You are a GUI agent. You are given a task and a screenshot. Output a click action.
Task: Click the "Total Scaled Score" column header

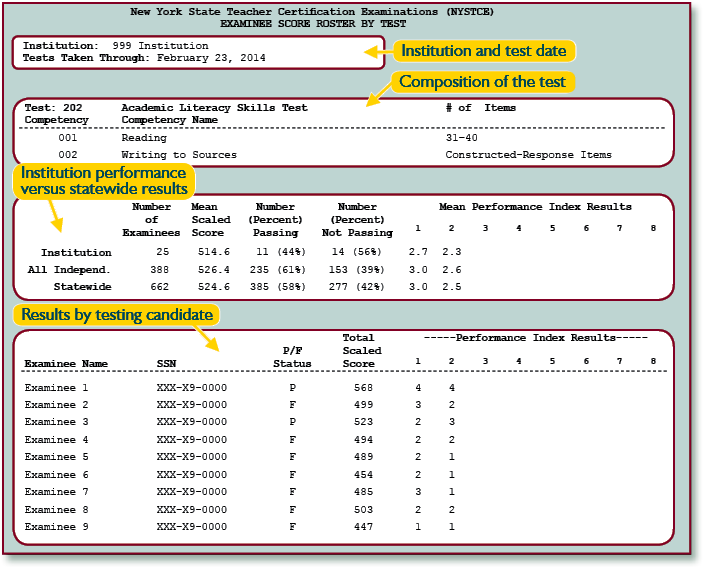[x=361, y=350]
